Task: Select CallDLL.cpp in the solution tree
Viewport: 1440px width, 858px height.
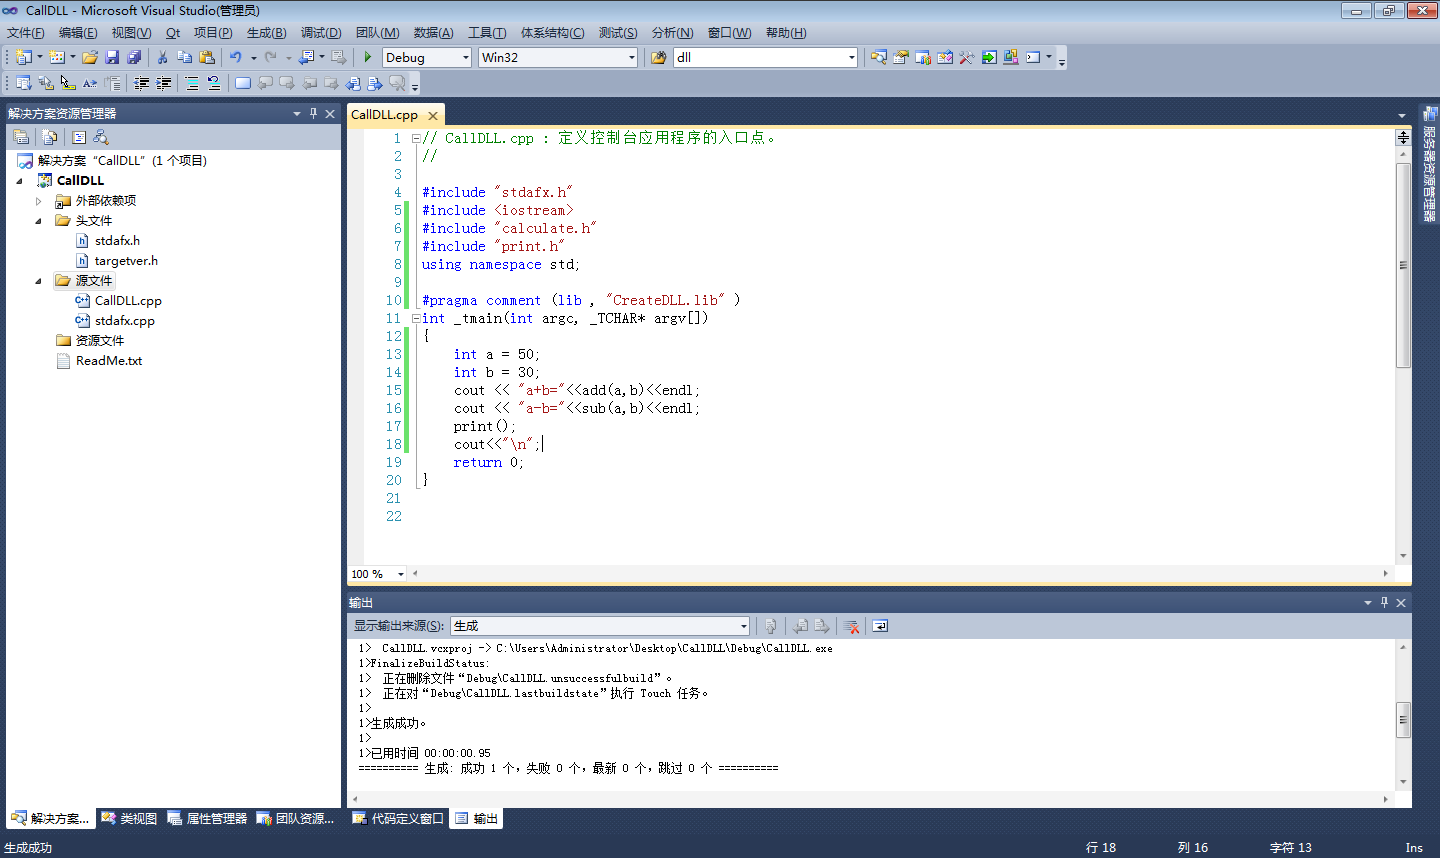Action: [x=128, y=301]
